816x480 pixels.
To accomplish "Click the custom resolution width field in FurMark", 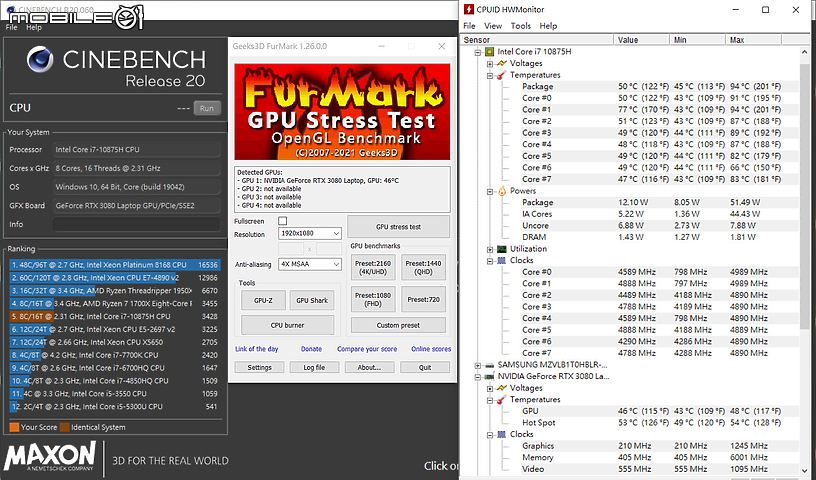I will [x=291, y=249].
